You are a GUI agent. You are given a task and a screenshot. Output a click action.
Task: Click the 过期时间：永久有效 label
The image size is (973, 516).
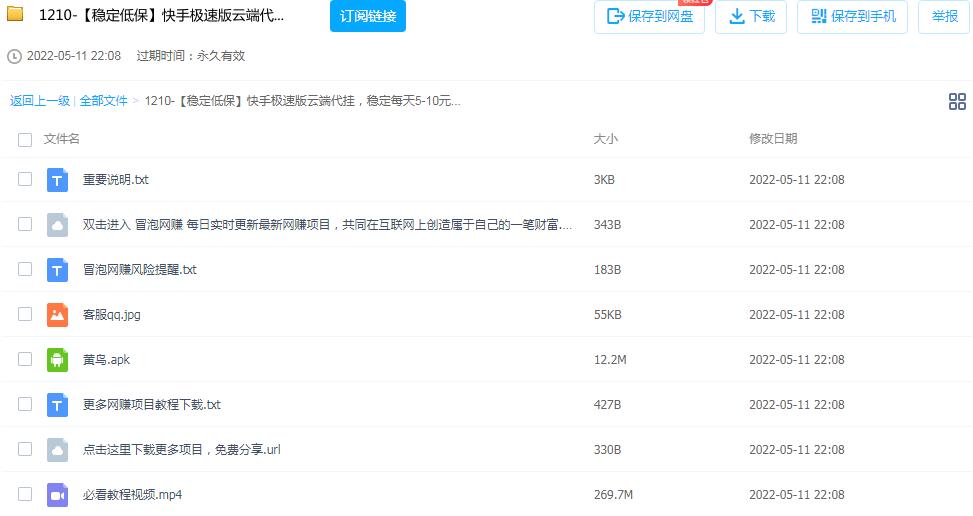click(x=191, y=56)
